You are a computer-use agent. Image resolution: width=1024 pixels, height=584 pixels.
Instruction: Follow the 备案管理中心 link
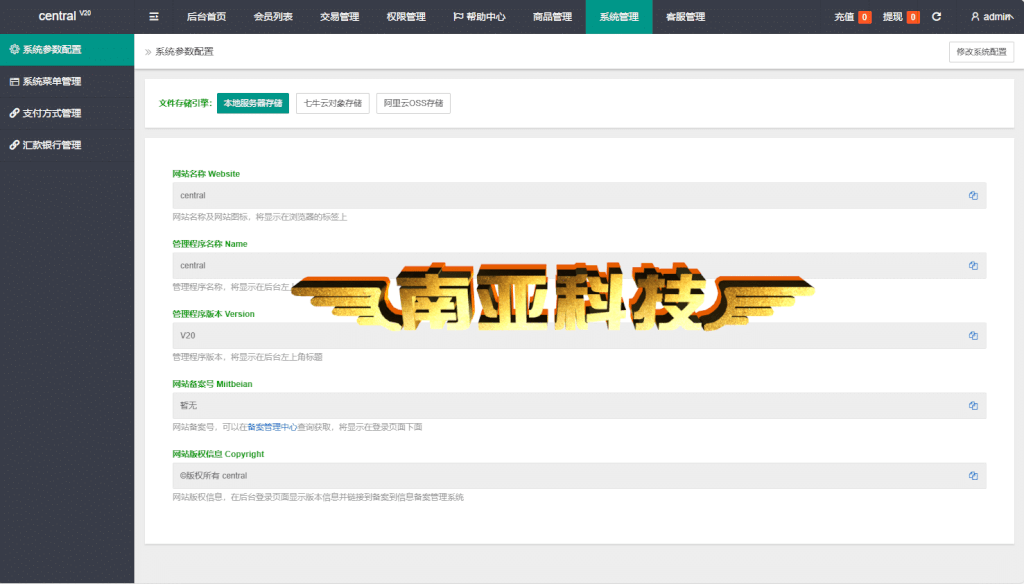click(x=272, y=427)
